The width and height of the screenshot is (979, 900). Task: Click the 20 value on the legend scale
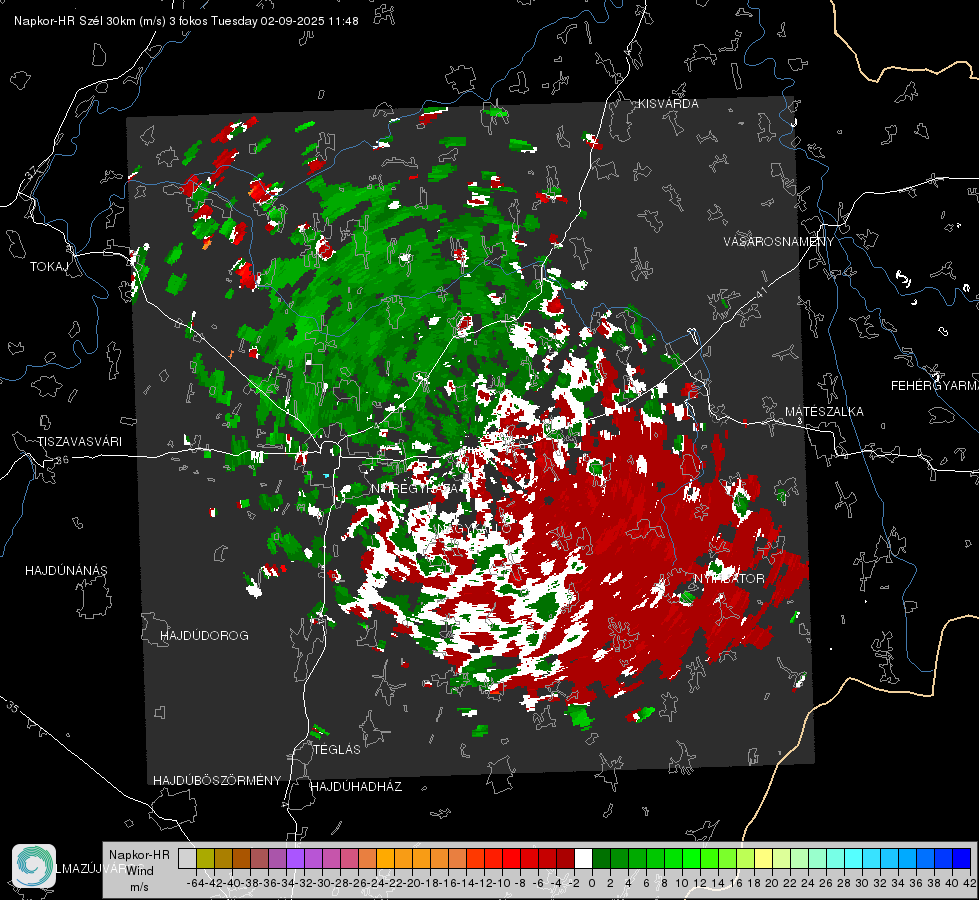pos(772,883)
